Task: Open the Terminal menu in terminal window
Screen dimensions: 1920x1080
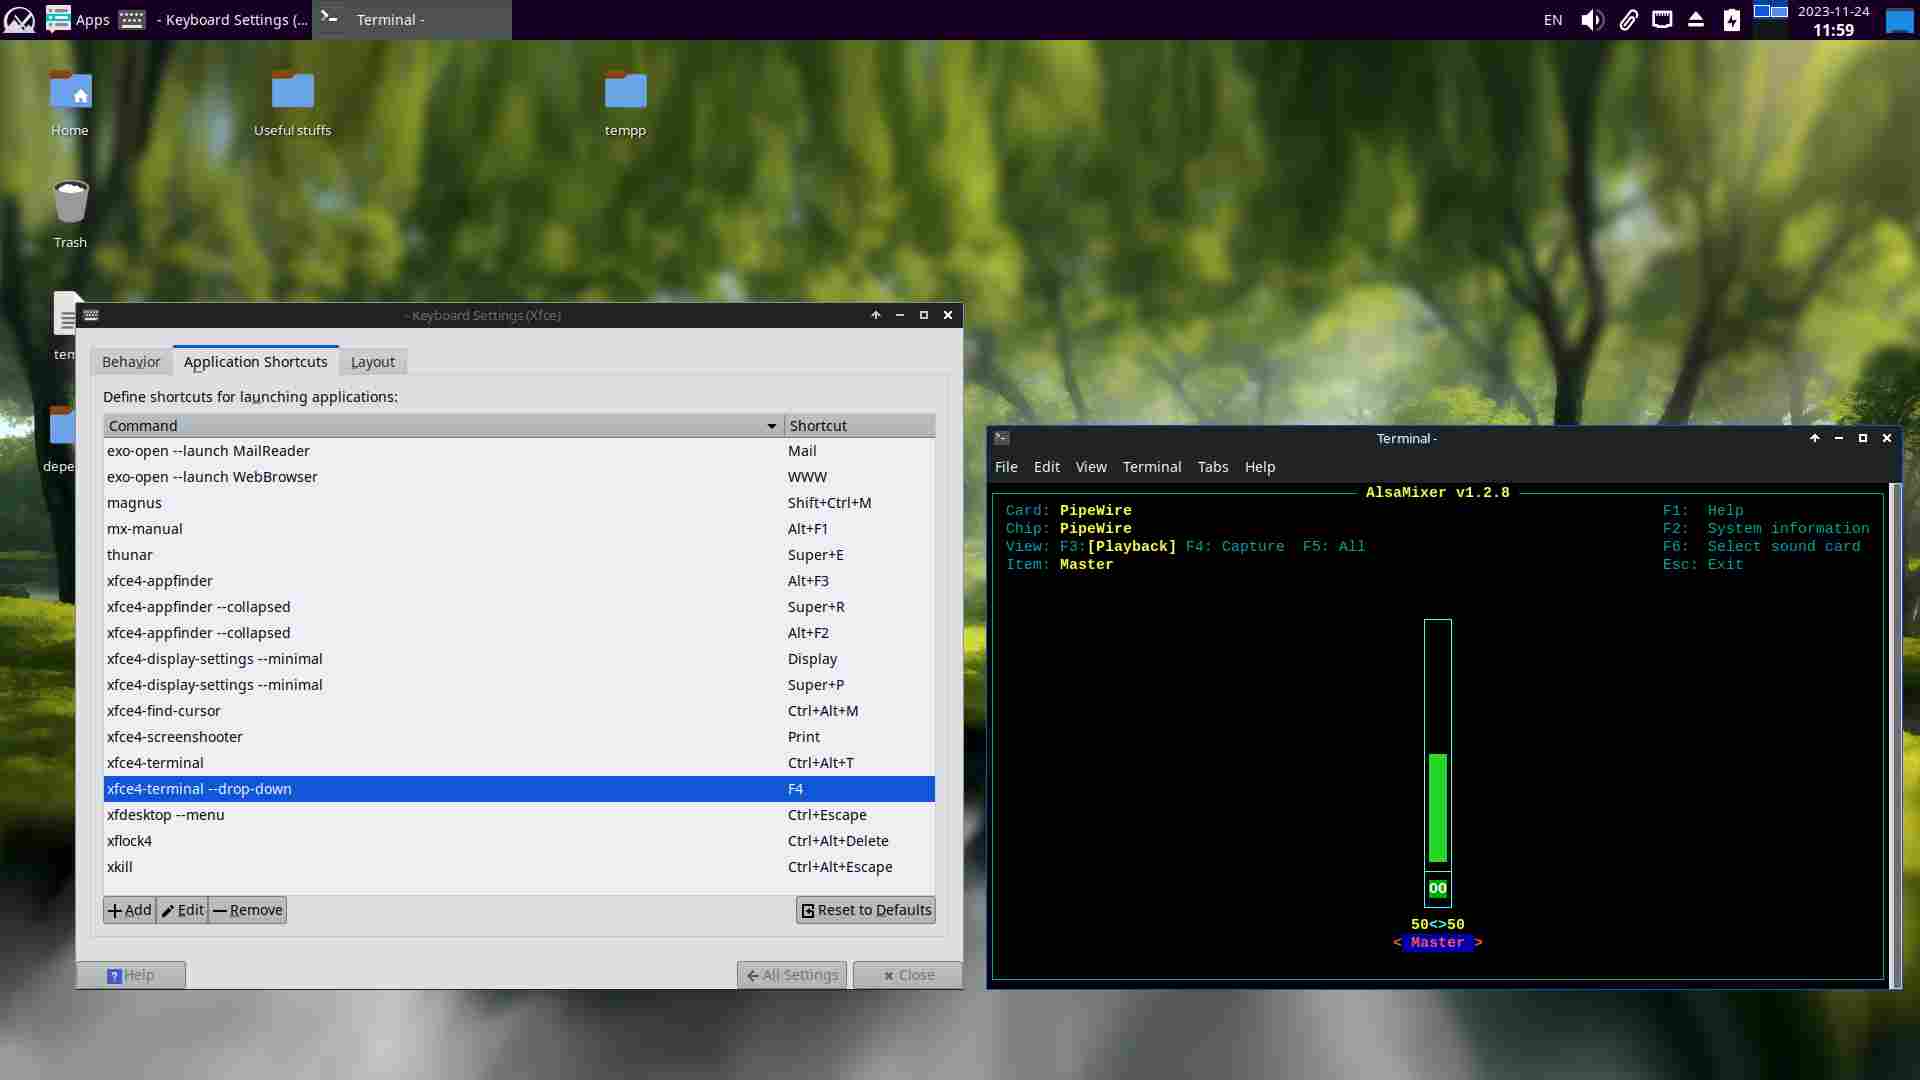Action: pos(1151,467)
